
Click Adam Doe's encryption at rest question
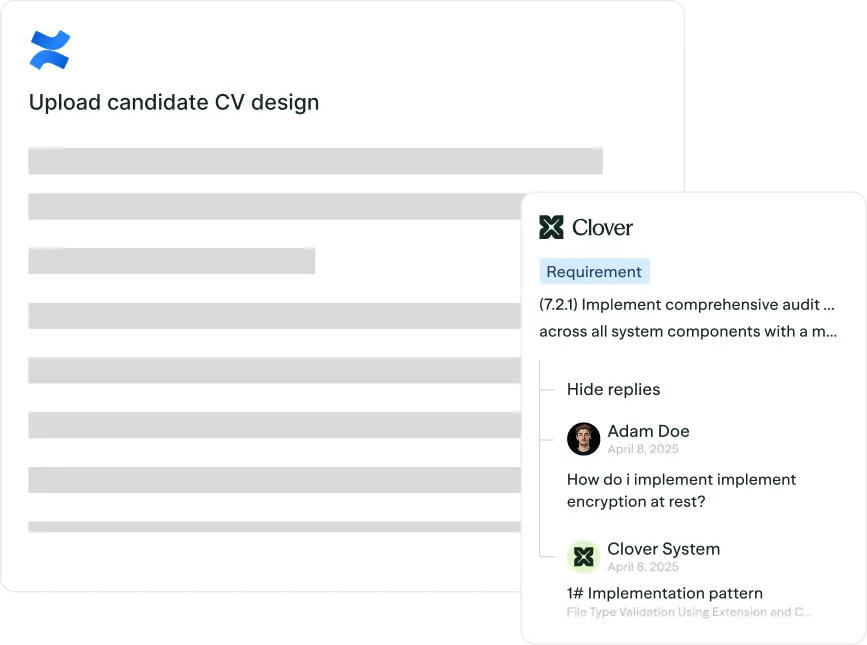tap(681, 490)
